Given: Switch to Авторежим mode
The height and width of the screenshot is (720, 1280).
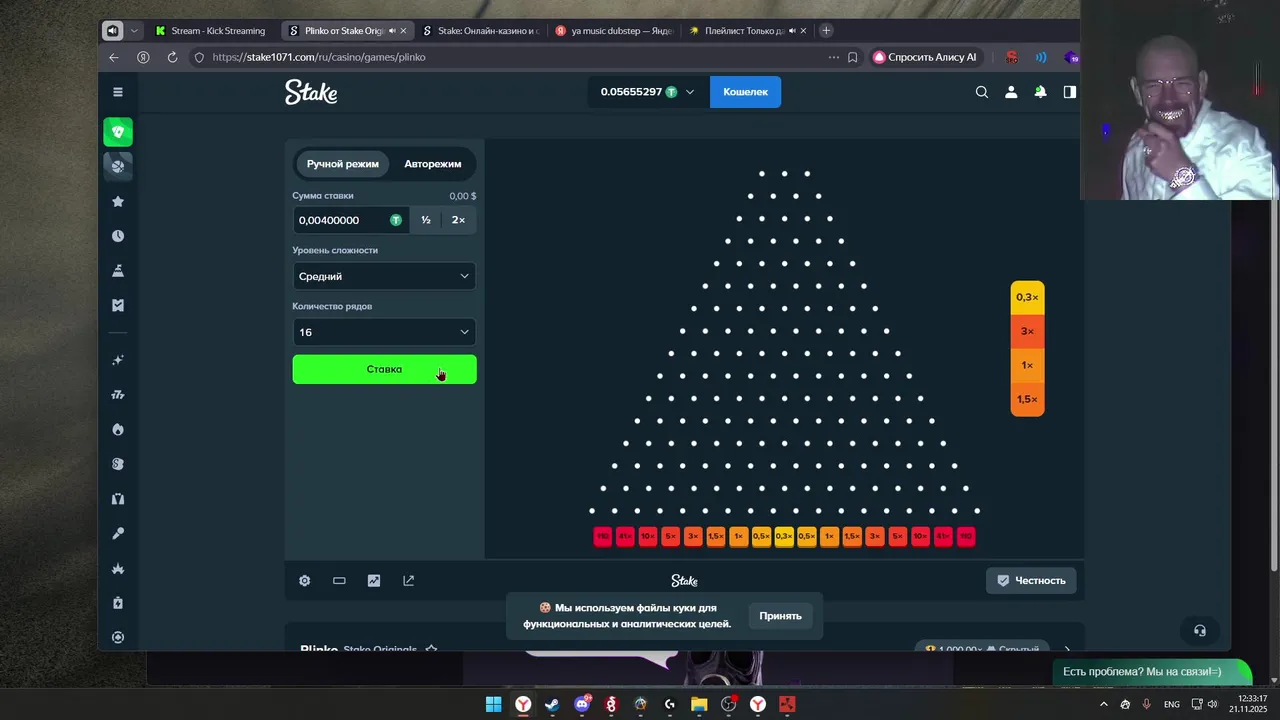Looking at the screenshot, I should tap(432, 164).
